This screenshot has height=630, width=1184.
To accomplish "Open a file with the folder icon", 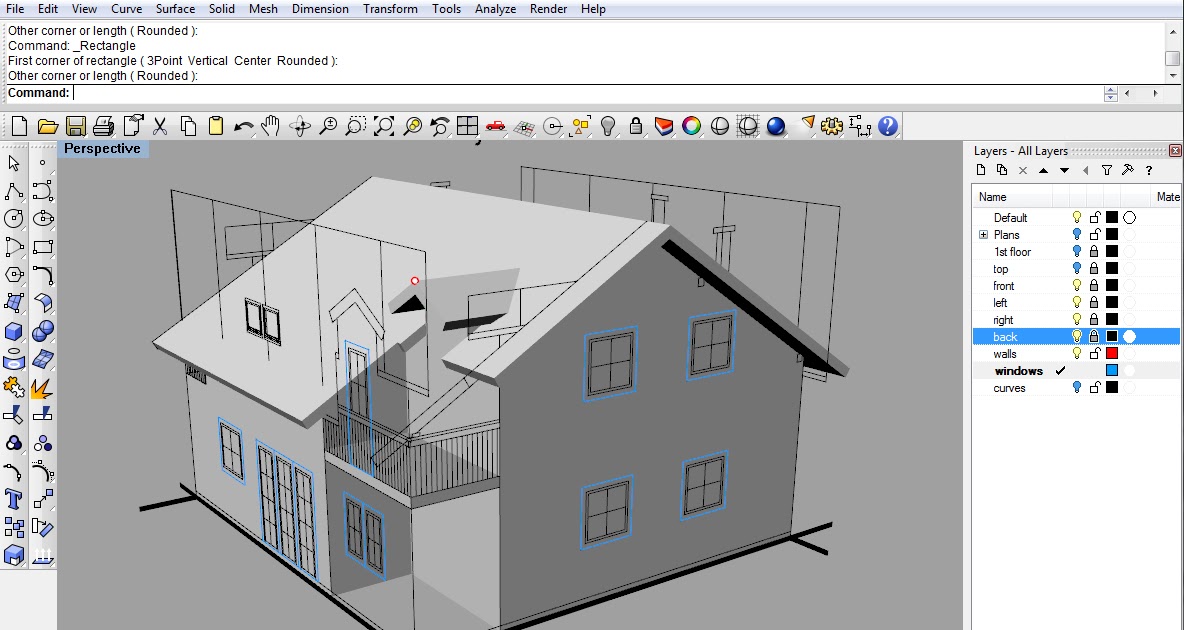I will [48, 125].
